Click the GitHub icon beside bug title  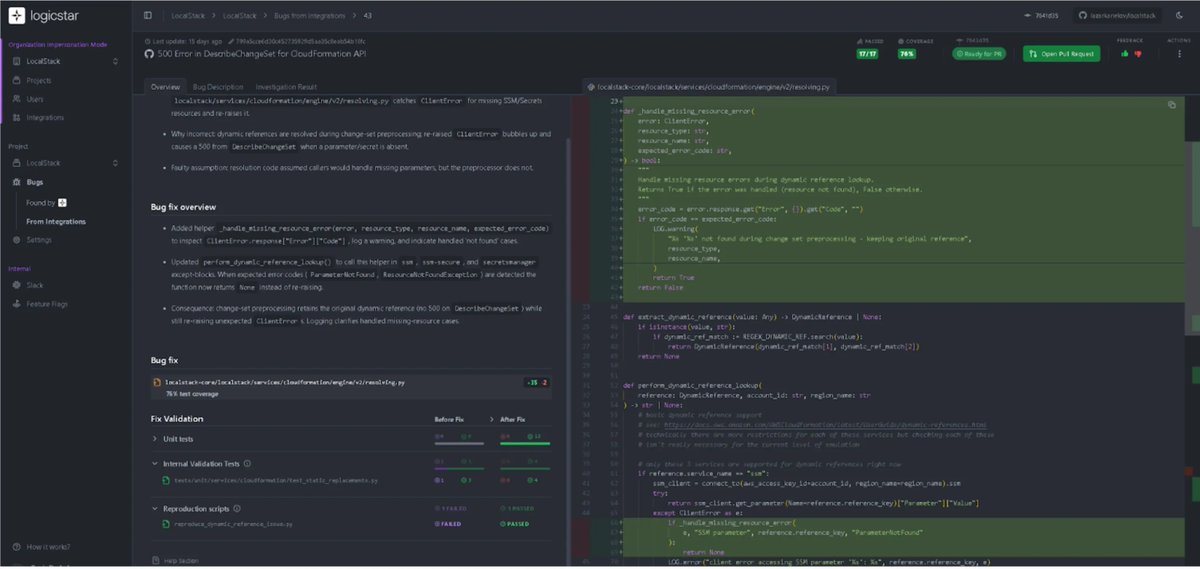click(150, 53)
